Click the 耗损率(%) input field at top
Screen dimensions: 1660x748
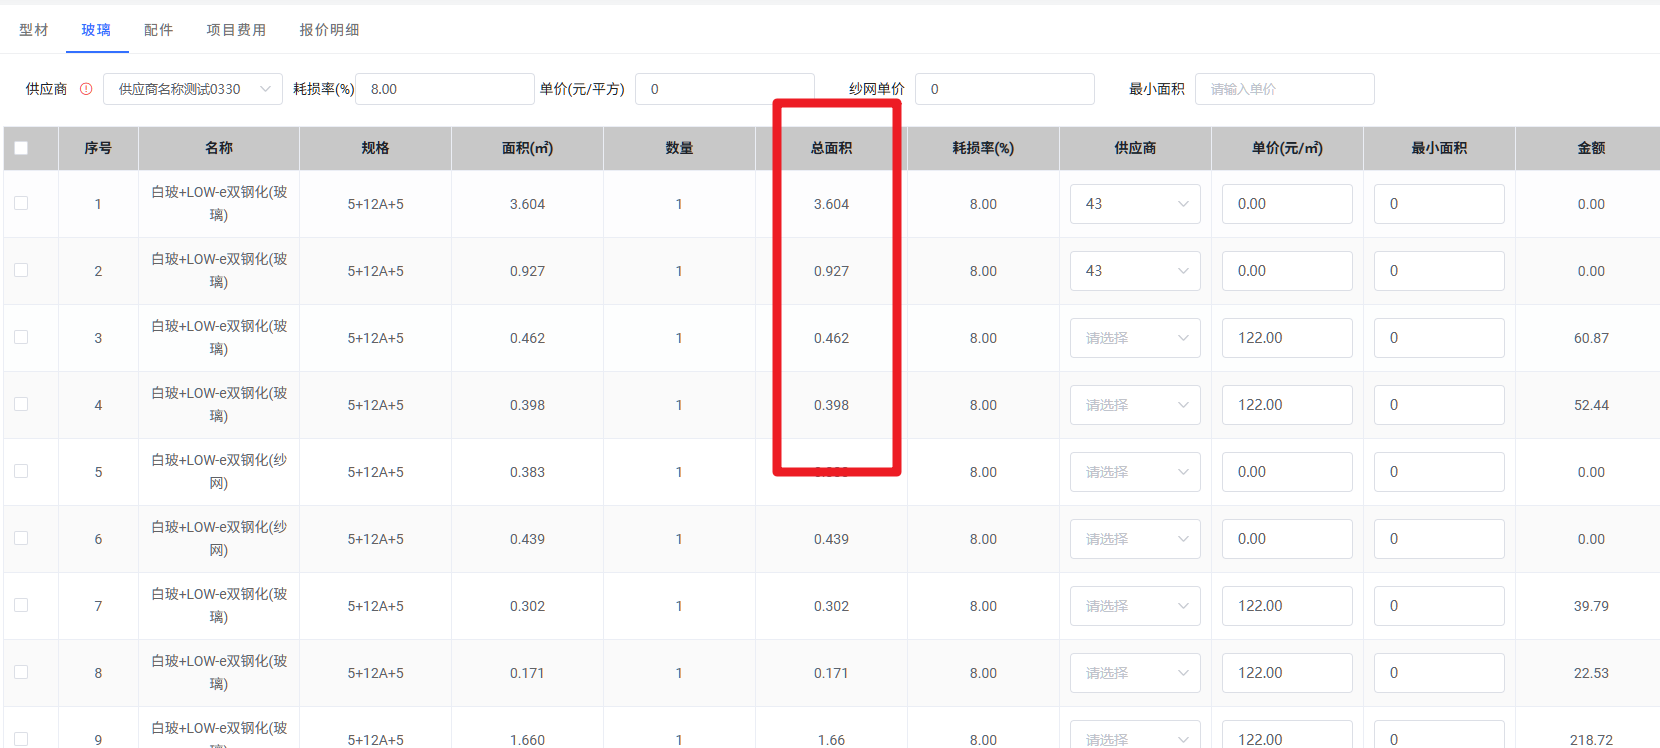444,89
